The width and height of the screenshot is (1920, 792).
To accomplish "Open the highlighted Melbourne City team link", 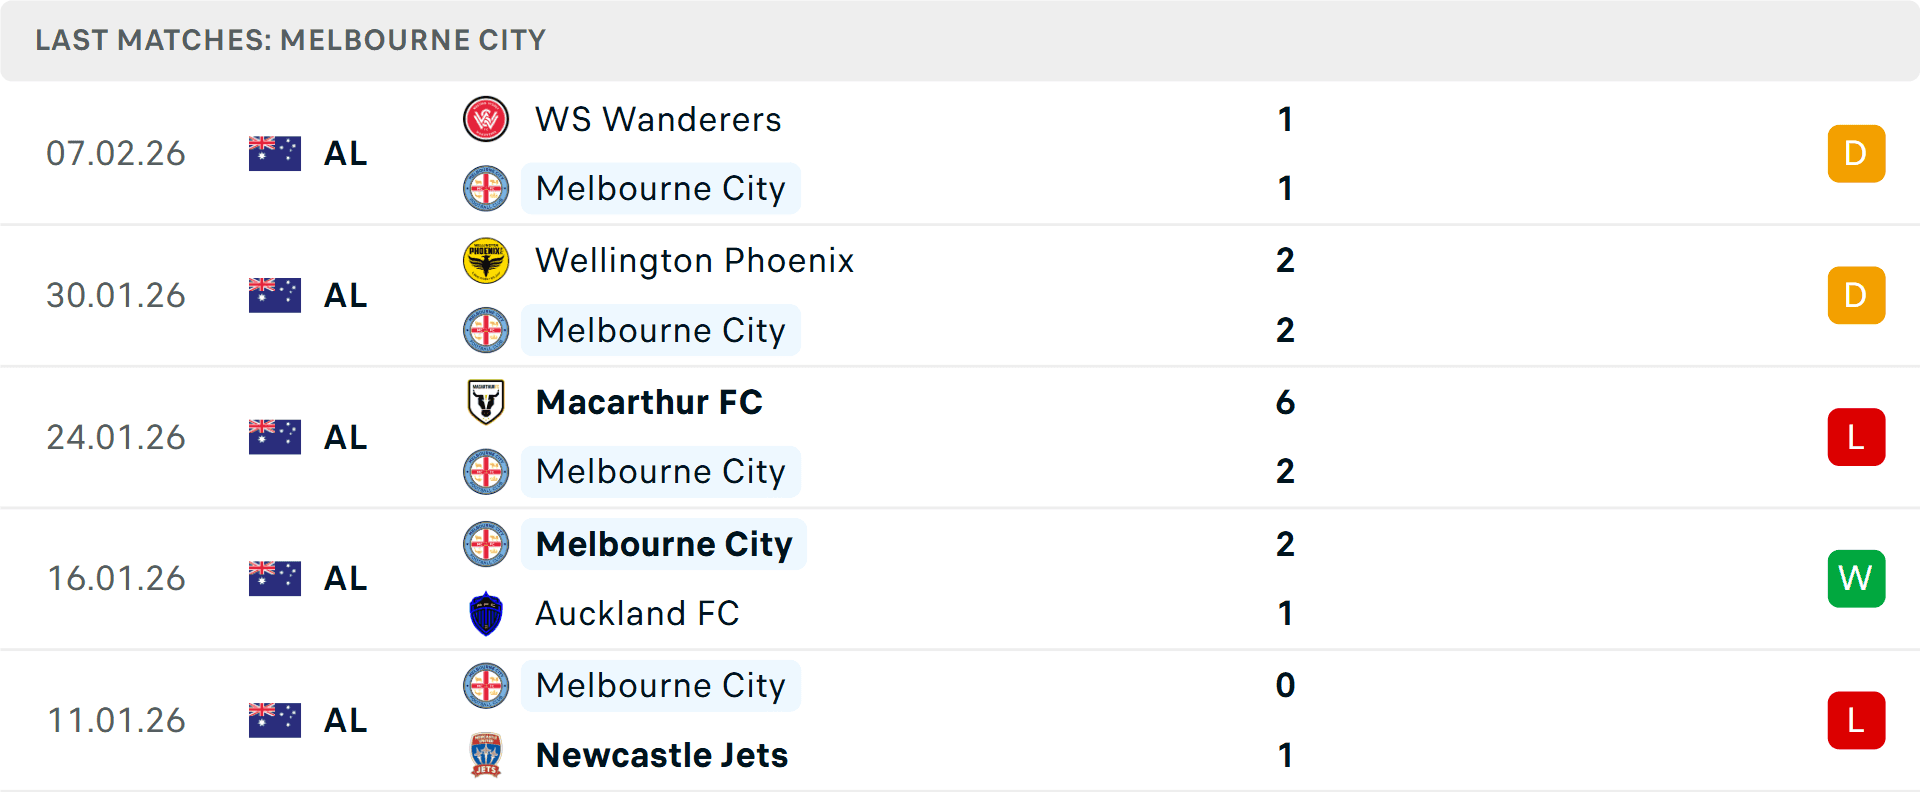I will pyautogui.click(x=660, y=188).
